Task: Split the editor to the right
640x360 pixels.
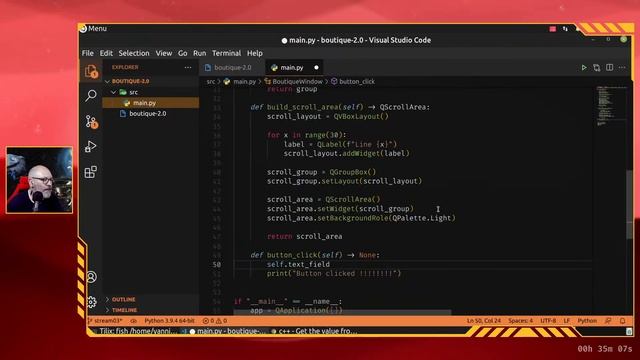Action: click(x=609, y=67)
